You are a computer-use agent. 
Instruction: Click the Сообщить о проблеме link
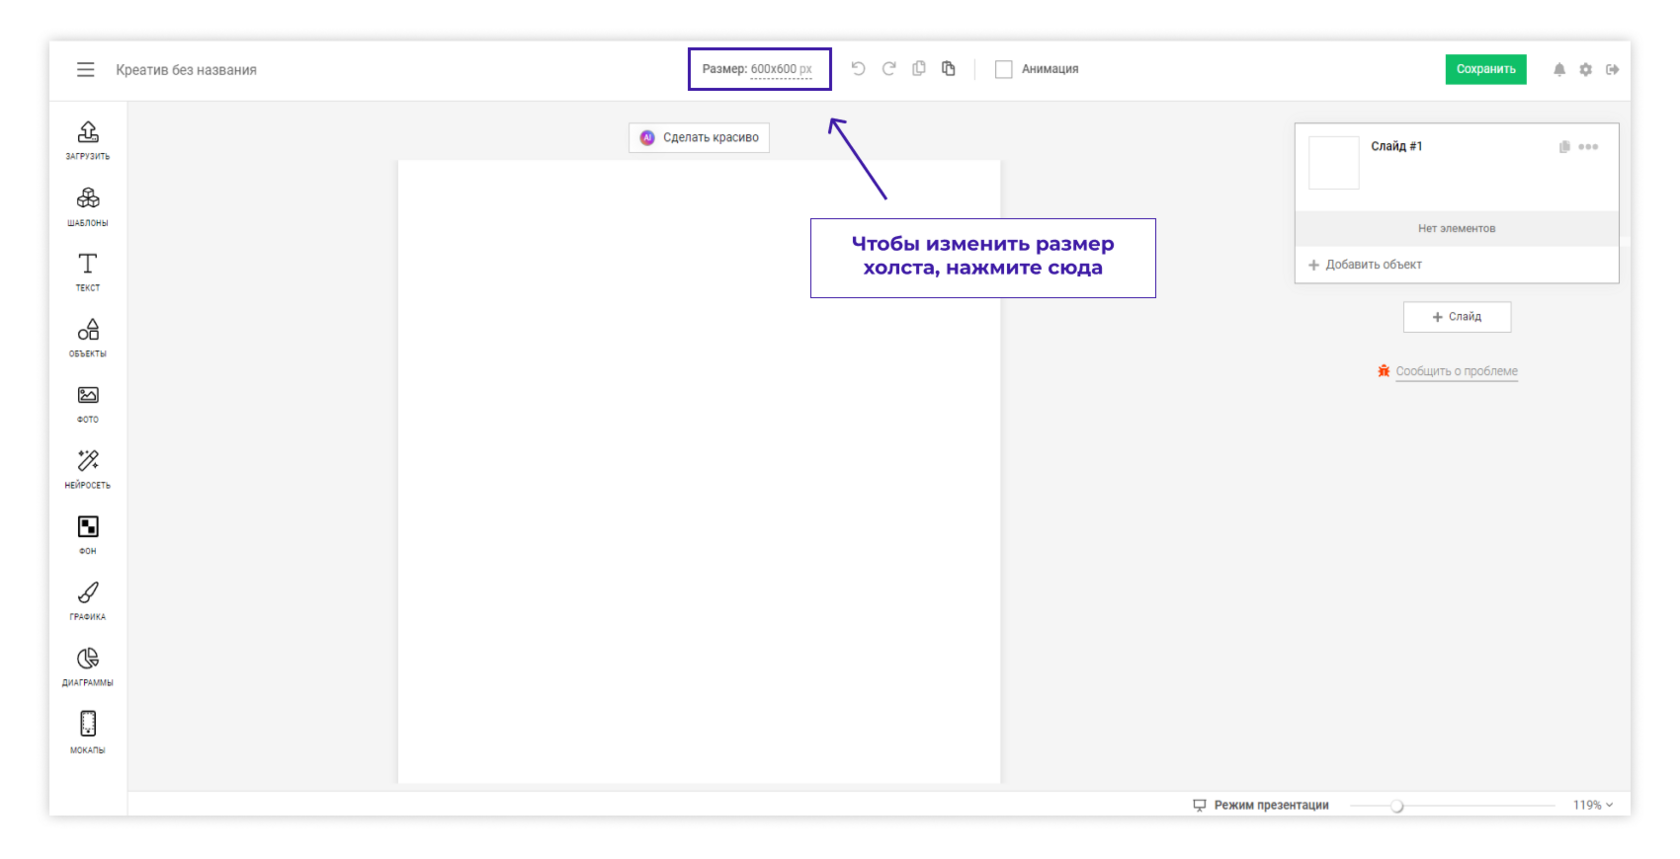point(1456,371)
